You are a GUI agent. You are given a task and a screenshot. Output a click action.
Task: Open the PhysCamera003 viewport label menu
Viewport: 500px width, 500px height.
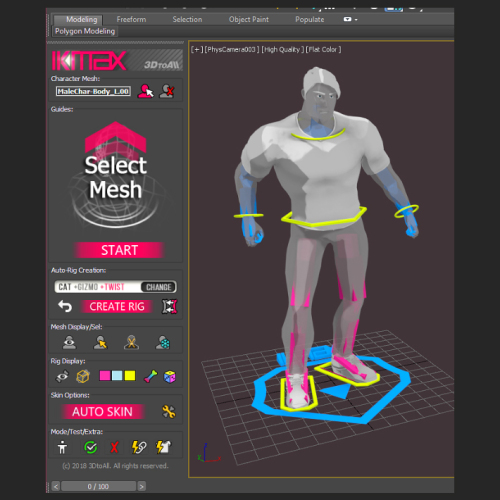pos(232,50)
